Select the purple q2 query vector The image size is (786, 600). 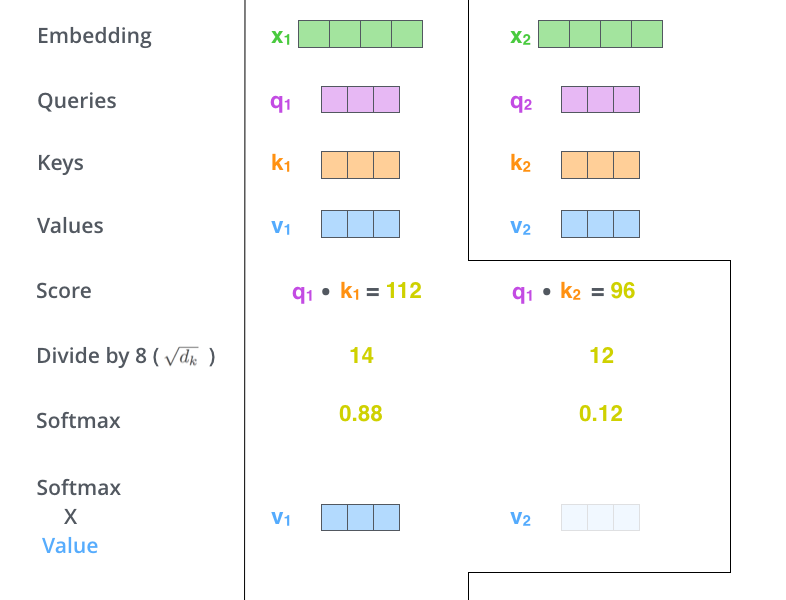[600, 99]
